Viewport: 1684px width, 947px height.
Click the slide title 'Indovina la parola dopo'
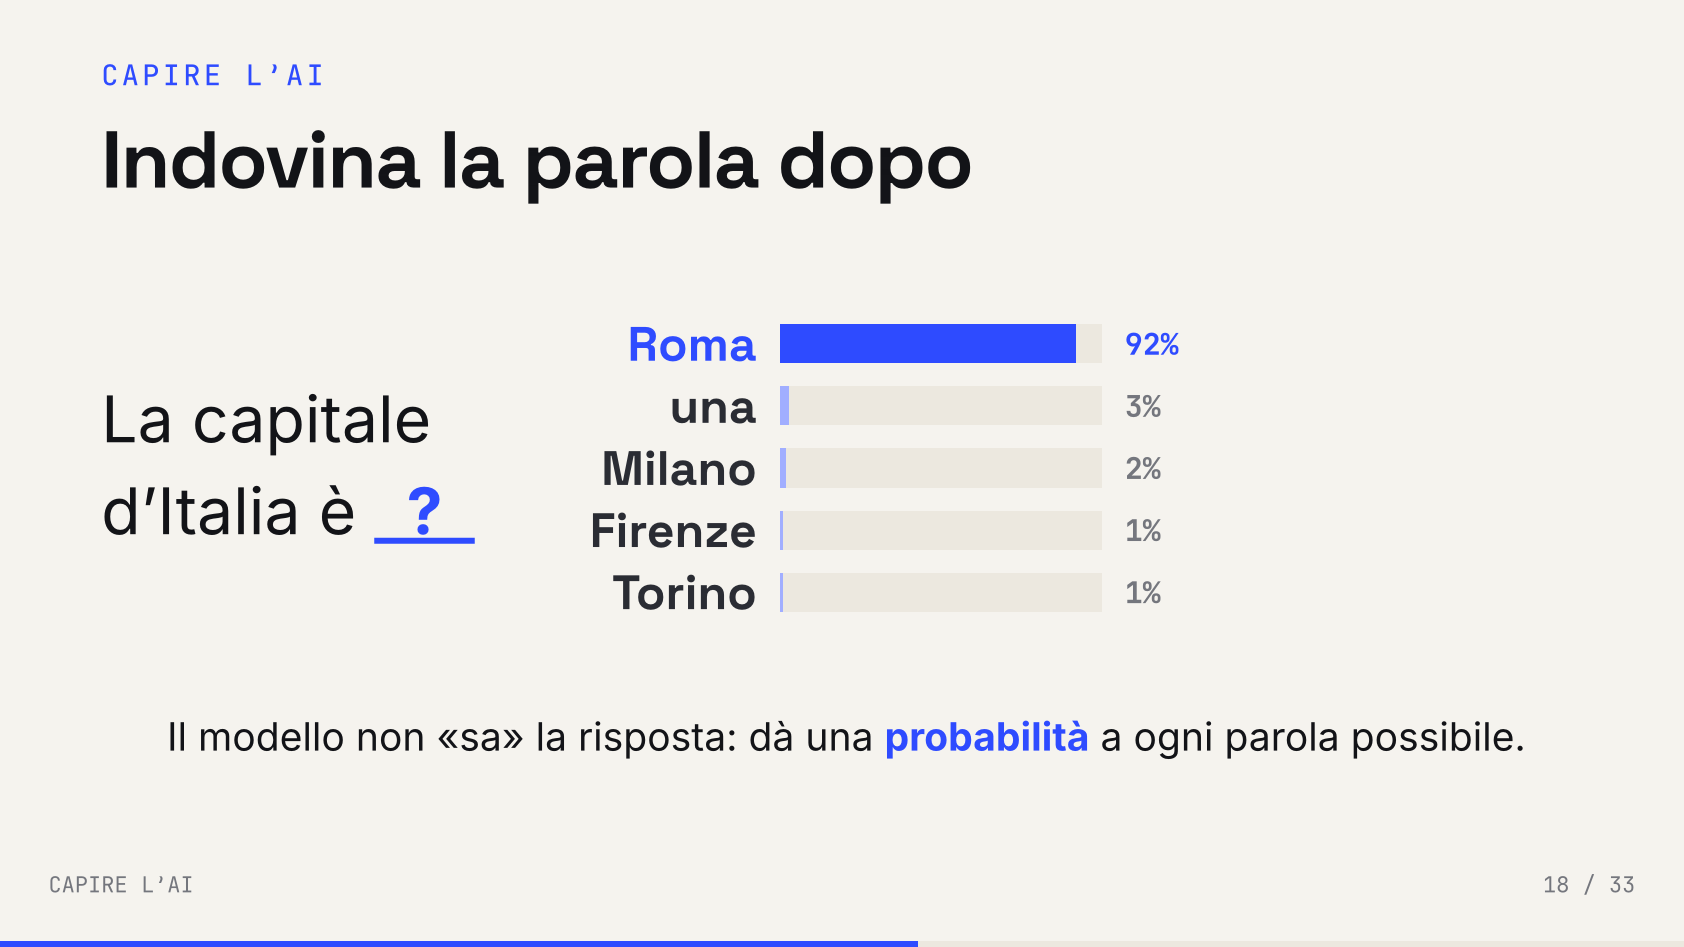(x=537, y=162)
